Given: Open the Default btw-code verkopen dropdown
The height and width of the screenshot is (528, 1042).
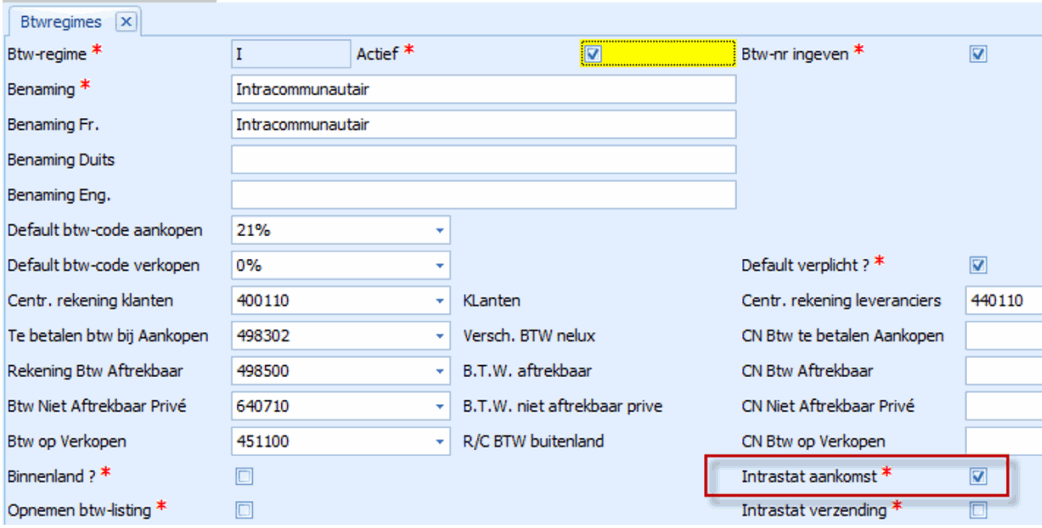Looking at the screenshot, I should 439,266.
